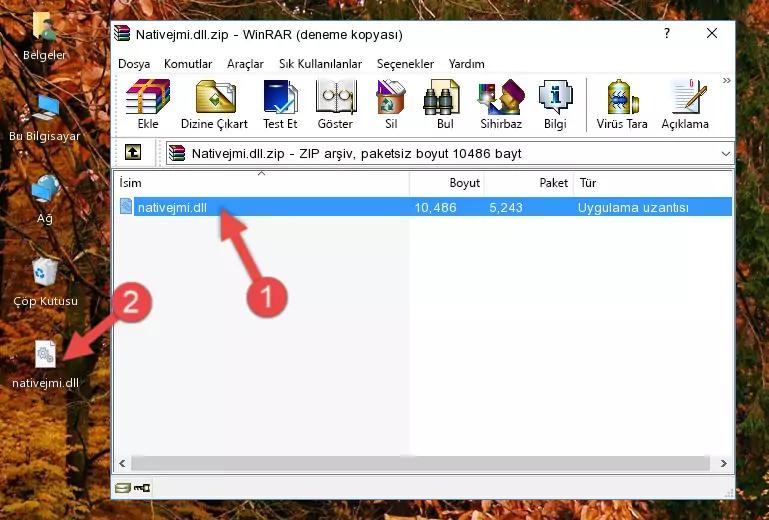Click the WinRAR title bar app icon
This screenshot has width=769, height=520.
[x=122, y=34]
